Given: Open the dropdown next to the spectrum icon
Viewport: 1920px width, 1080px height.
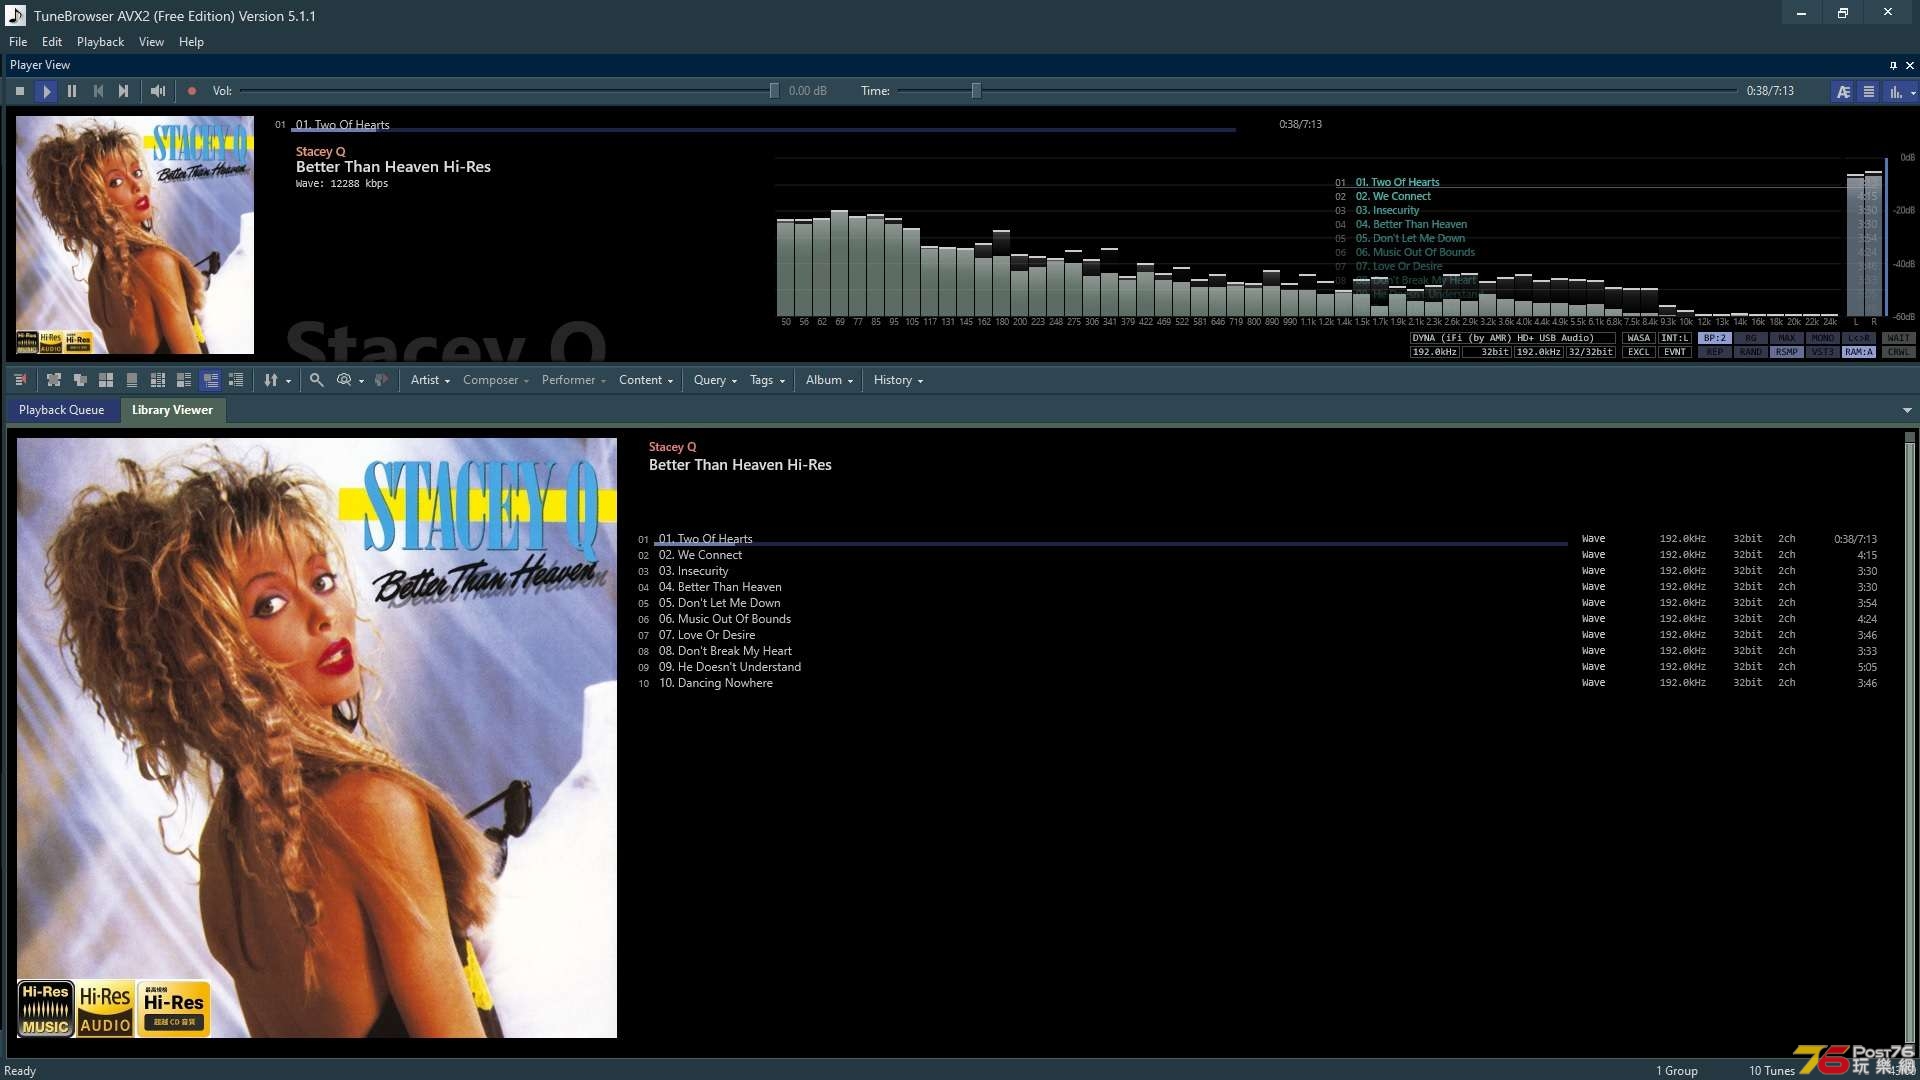Looking at the screenshot, I should 1913,92.
